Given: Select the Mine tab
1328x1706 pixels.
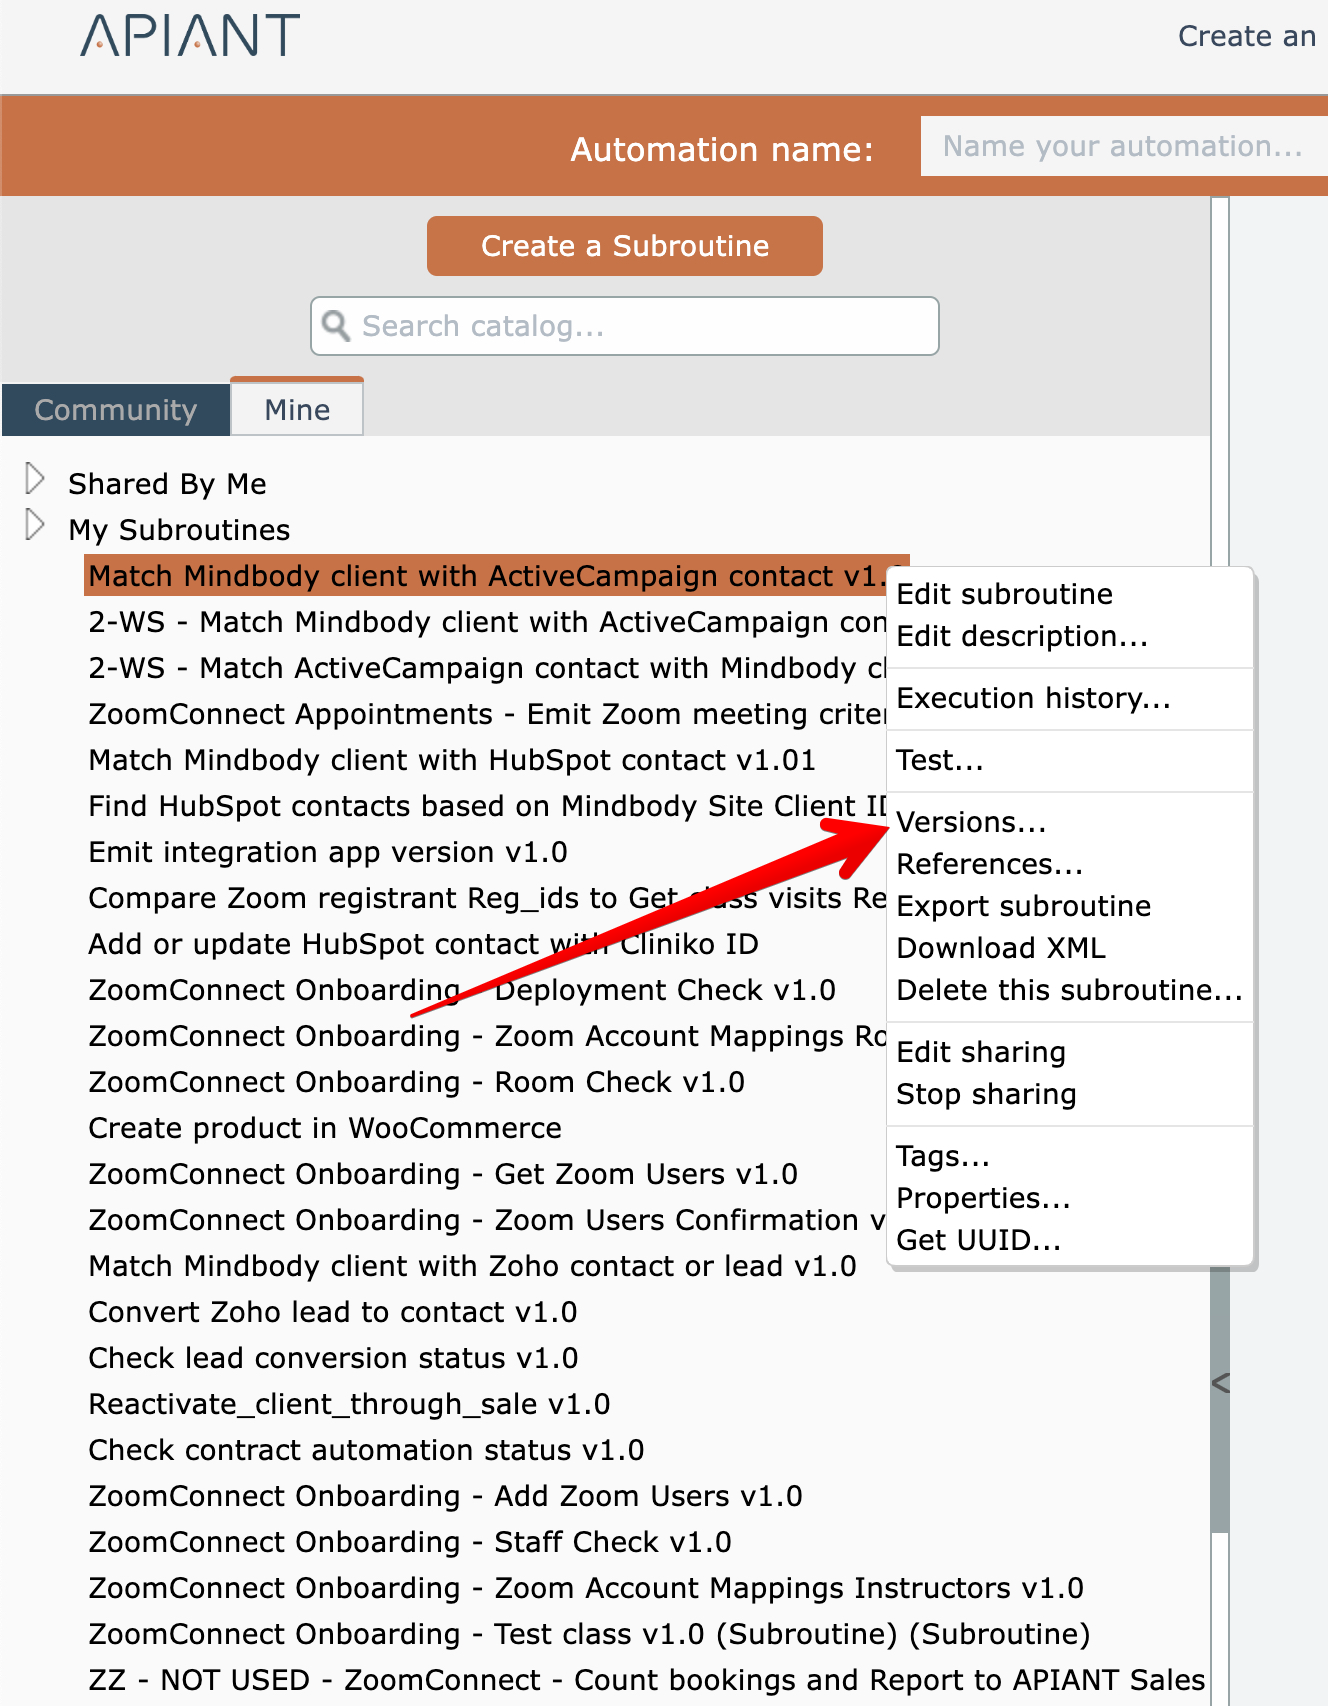Looking at the screenshot, I should (x=297, y=410).
